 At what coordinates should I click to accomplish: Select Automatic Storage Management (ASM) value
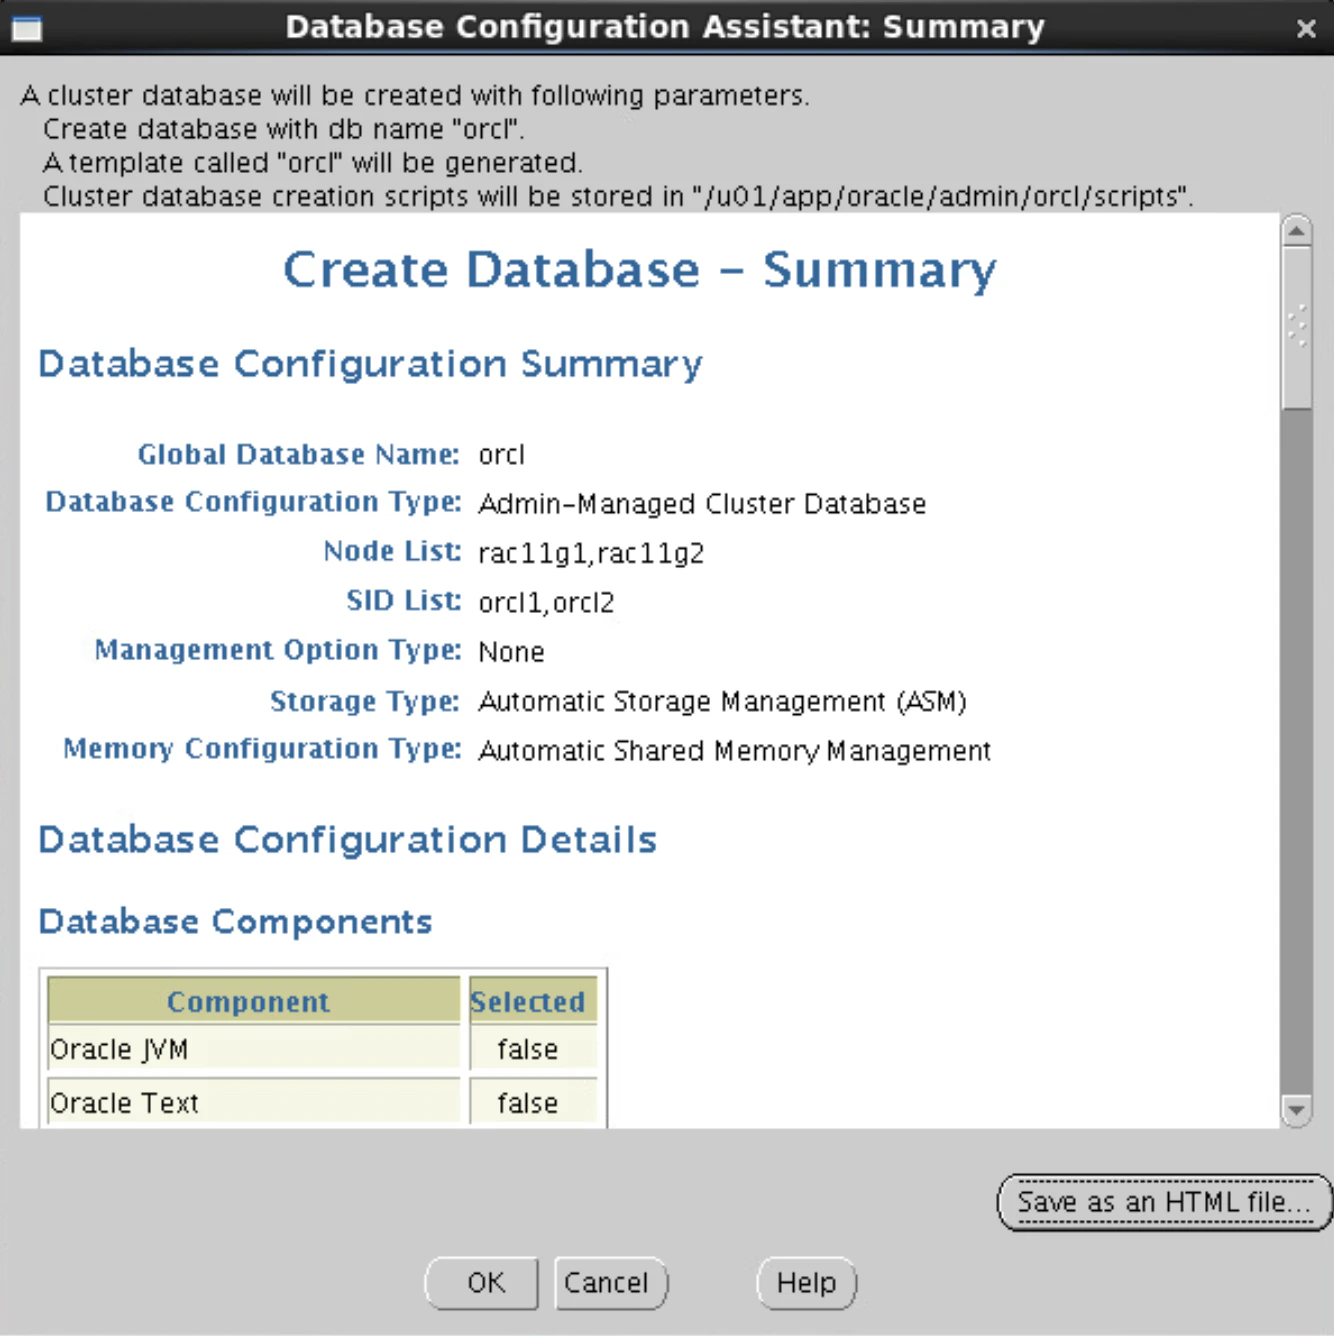pyautogui.click(x=722, y=702)
